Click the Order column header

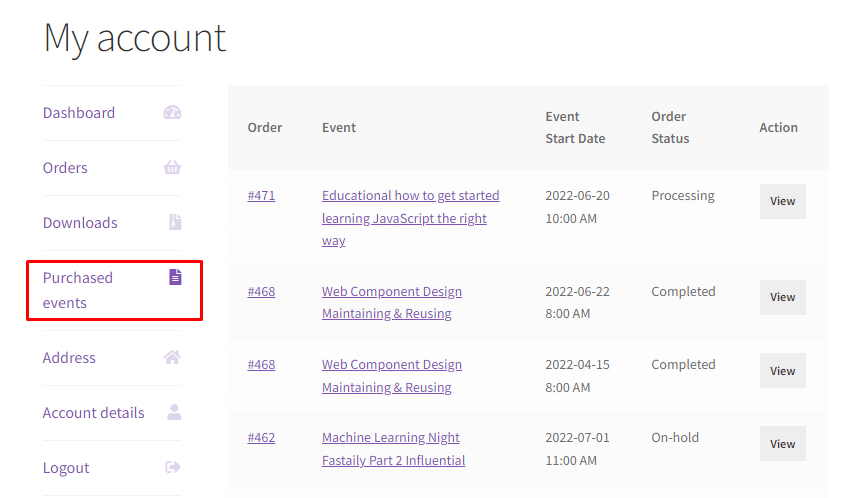point(265,127)
